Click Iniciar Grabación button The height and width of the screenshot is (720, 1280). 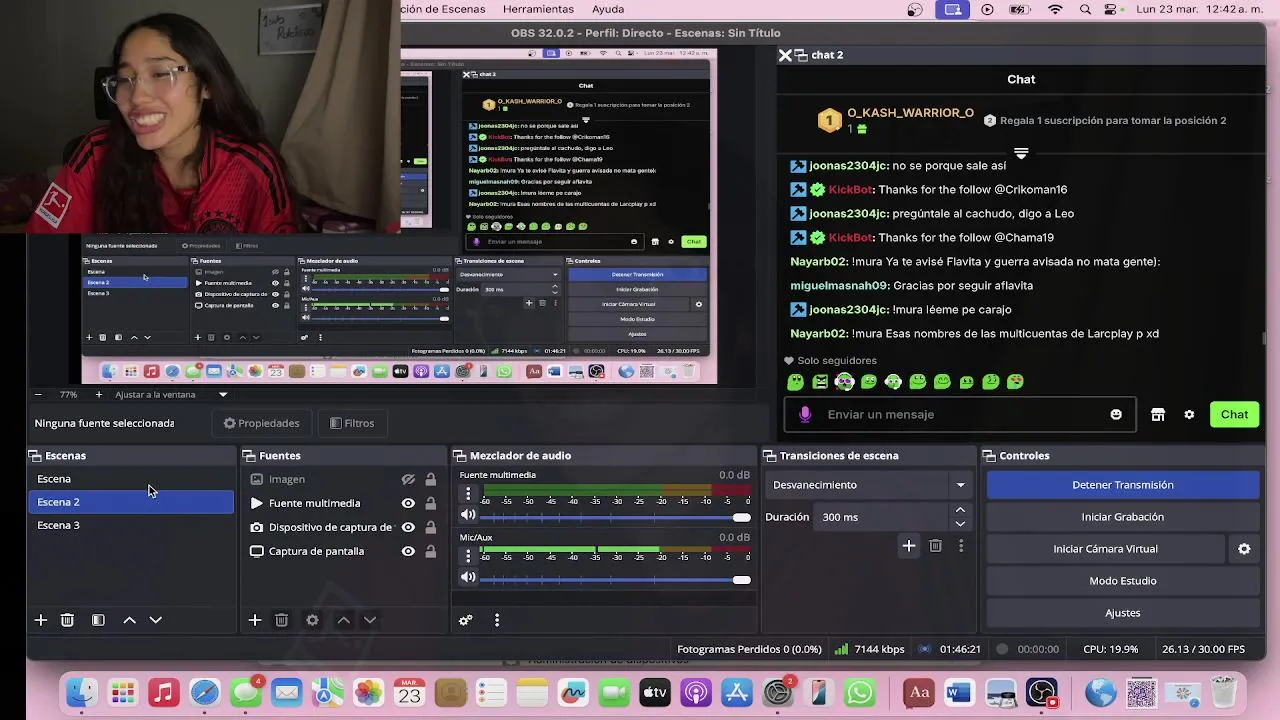pos(1123,517)
